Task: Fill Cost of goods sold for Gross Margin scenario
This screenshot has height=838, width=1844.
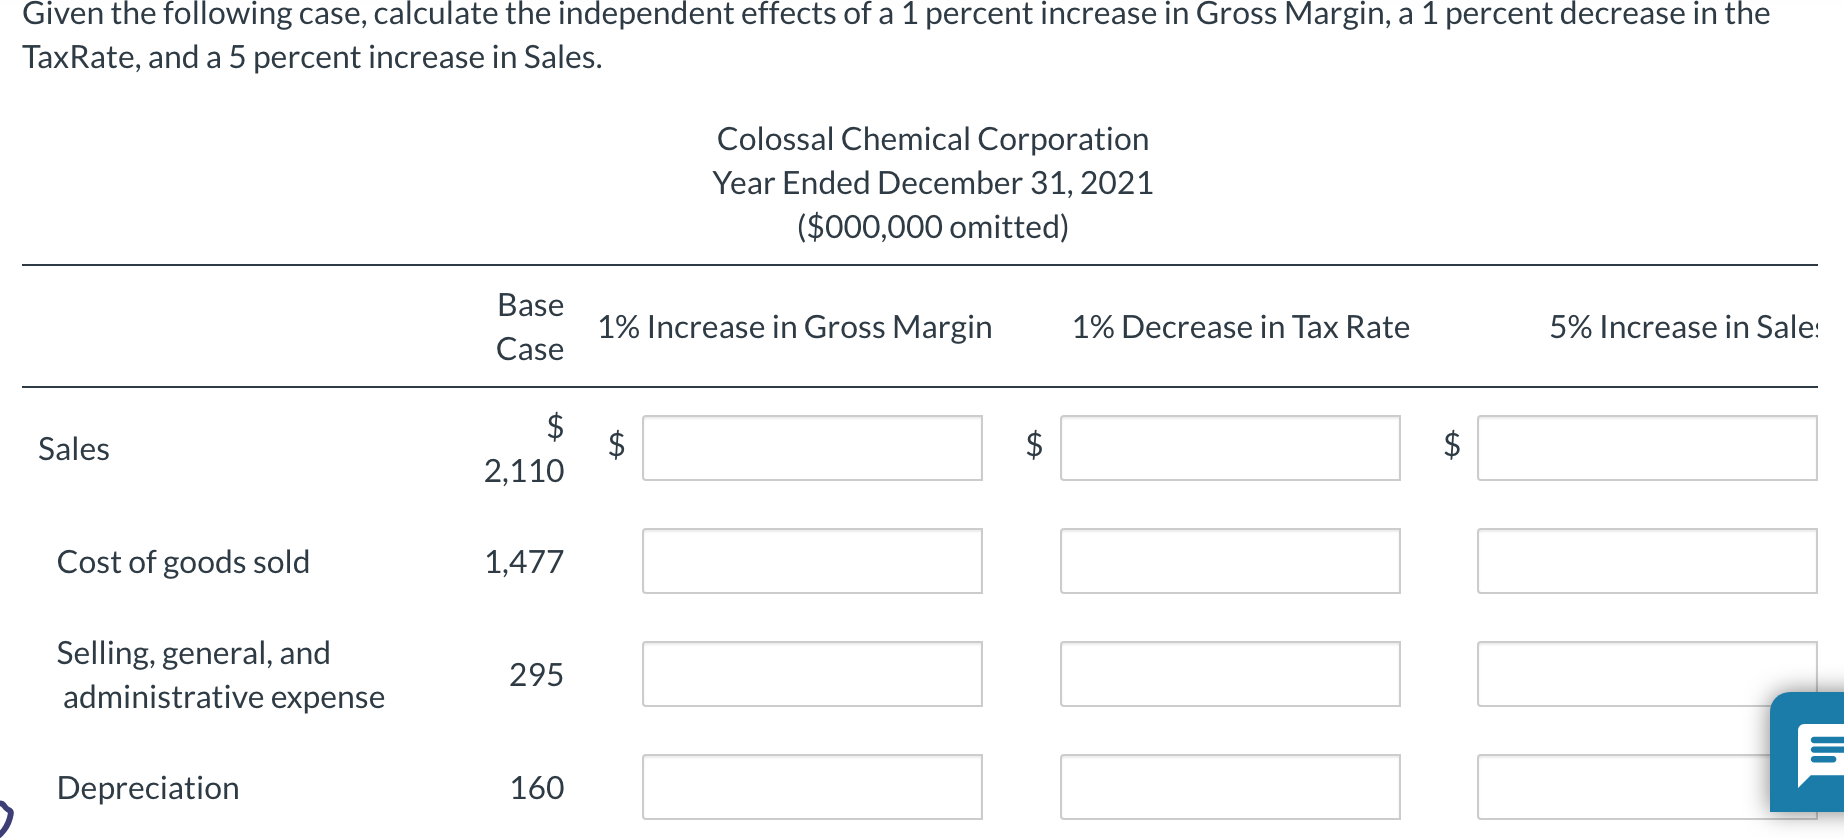Action: 812,561
